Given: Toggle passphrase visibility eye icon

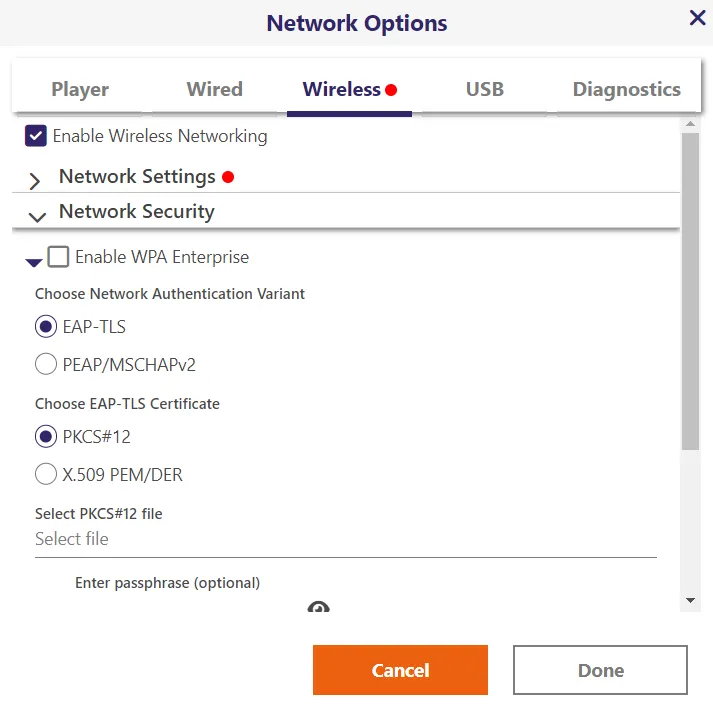Looking at the screenshot, I should coord(318,606).
